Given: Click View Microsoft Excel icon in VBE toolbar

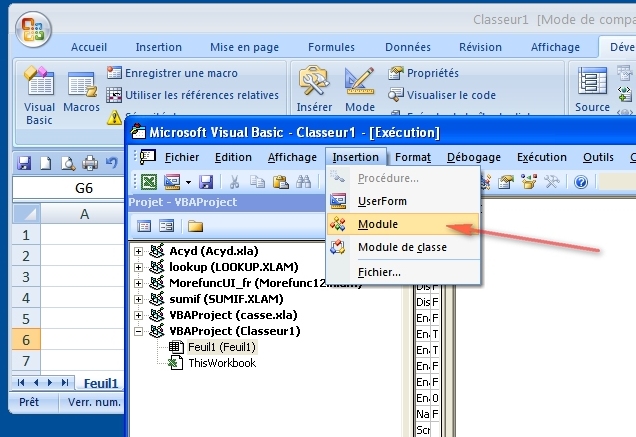Looking at the screenshot, I should point(149,182).
